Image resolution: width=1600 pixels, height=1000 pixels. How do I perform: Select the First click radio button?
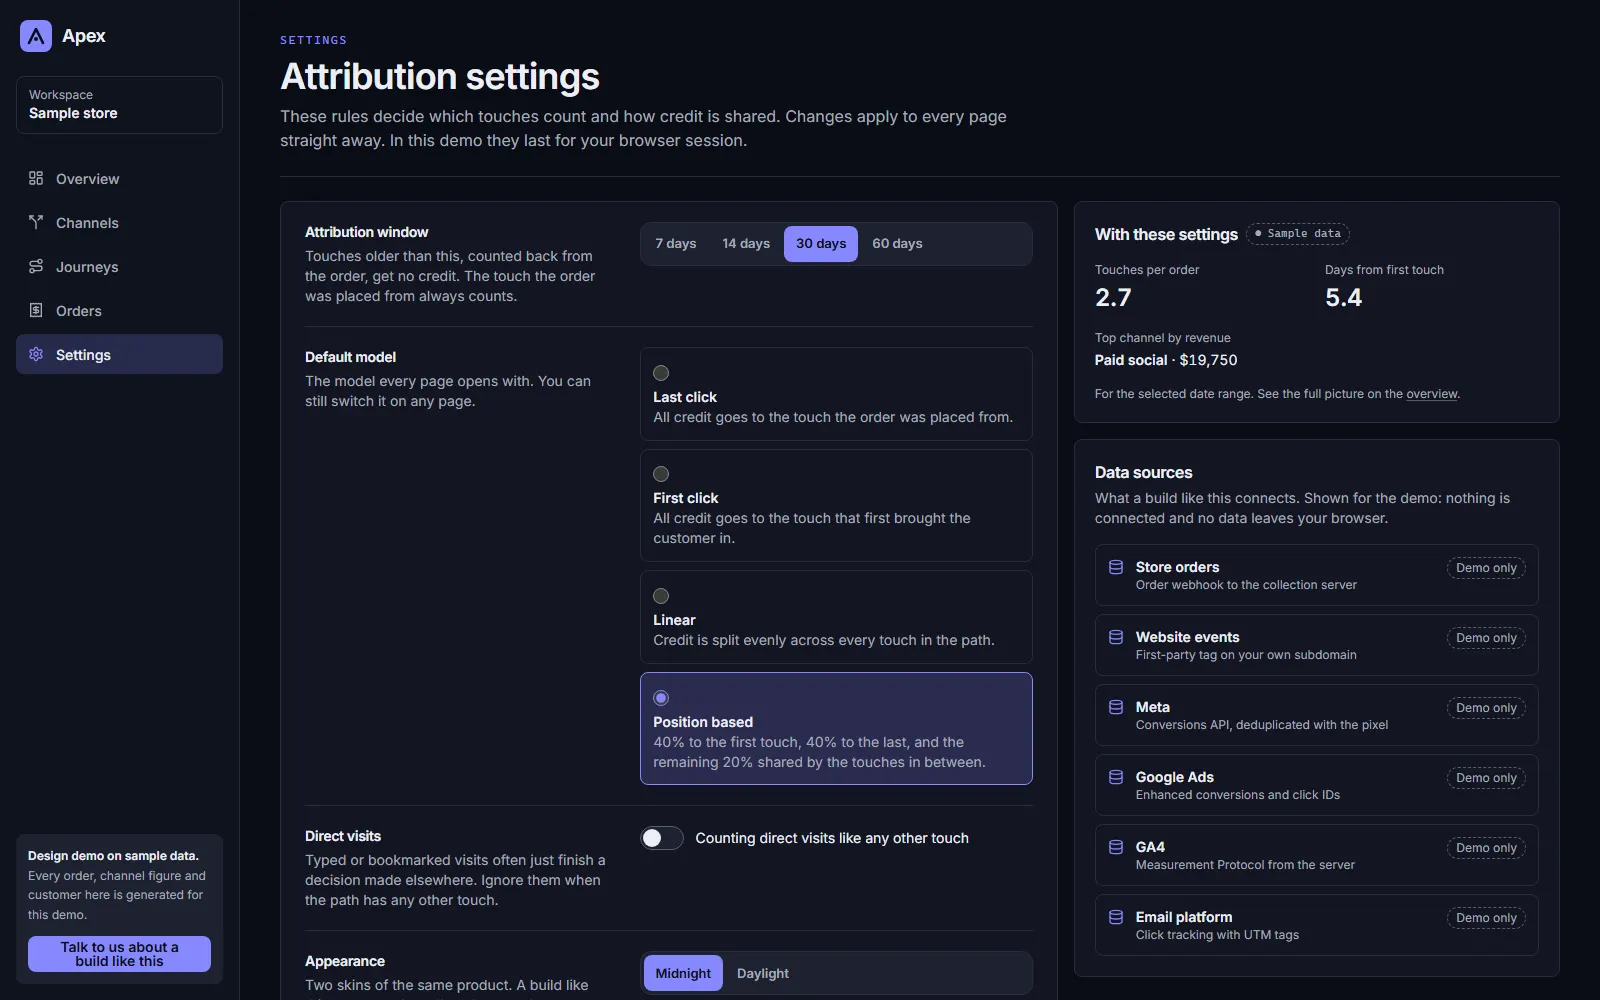(661, 474)
